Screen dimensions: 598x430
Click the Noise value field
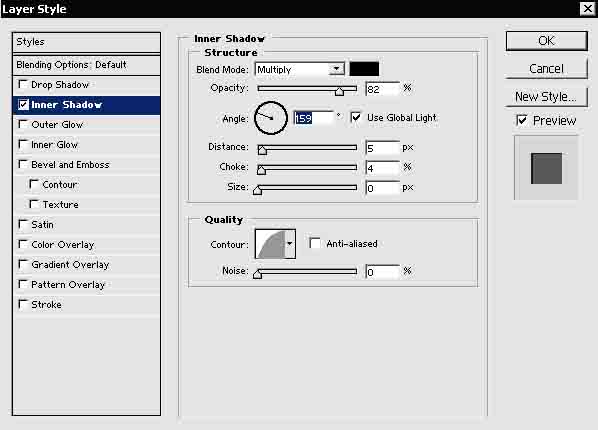pos(382,272)
